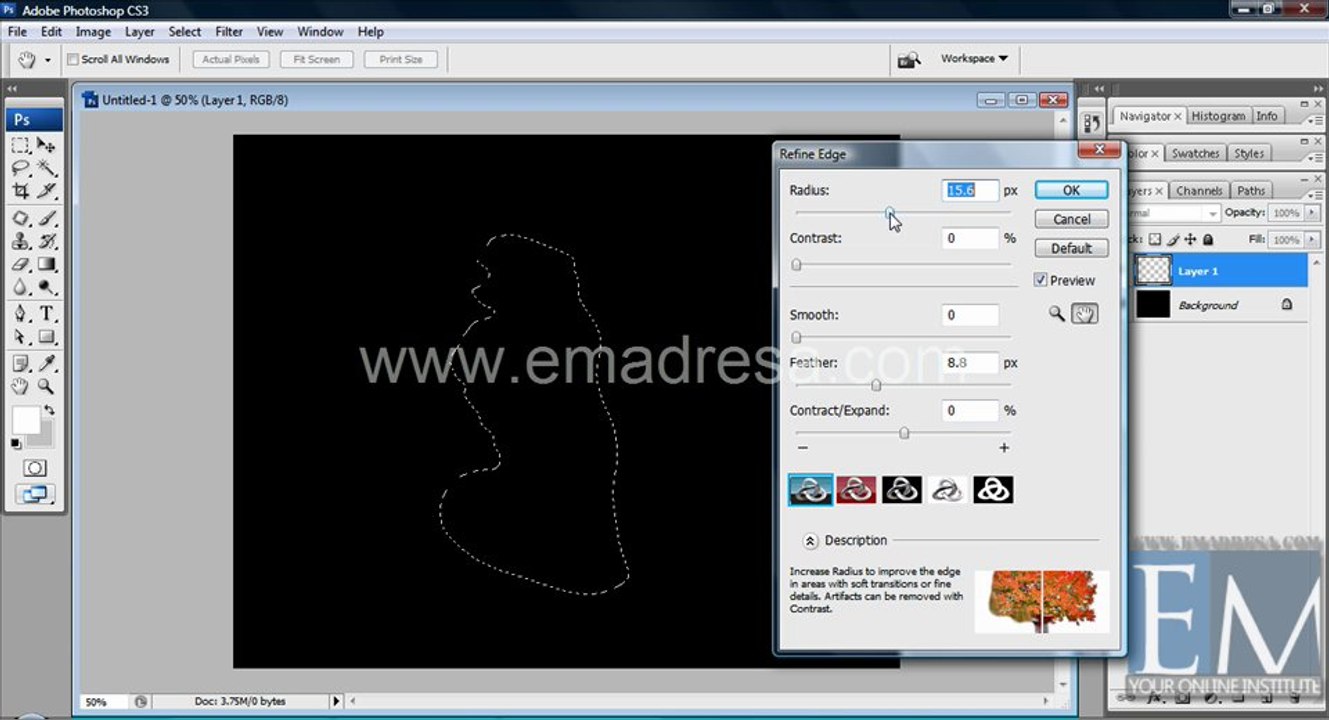Image resolution: width=1329 pixels, height=720 pixels.
Task: Select the Brush tool
Action: (46, 218)
